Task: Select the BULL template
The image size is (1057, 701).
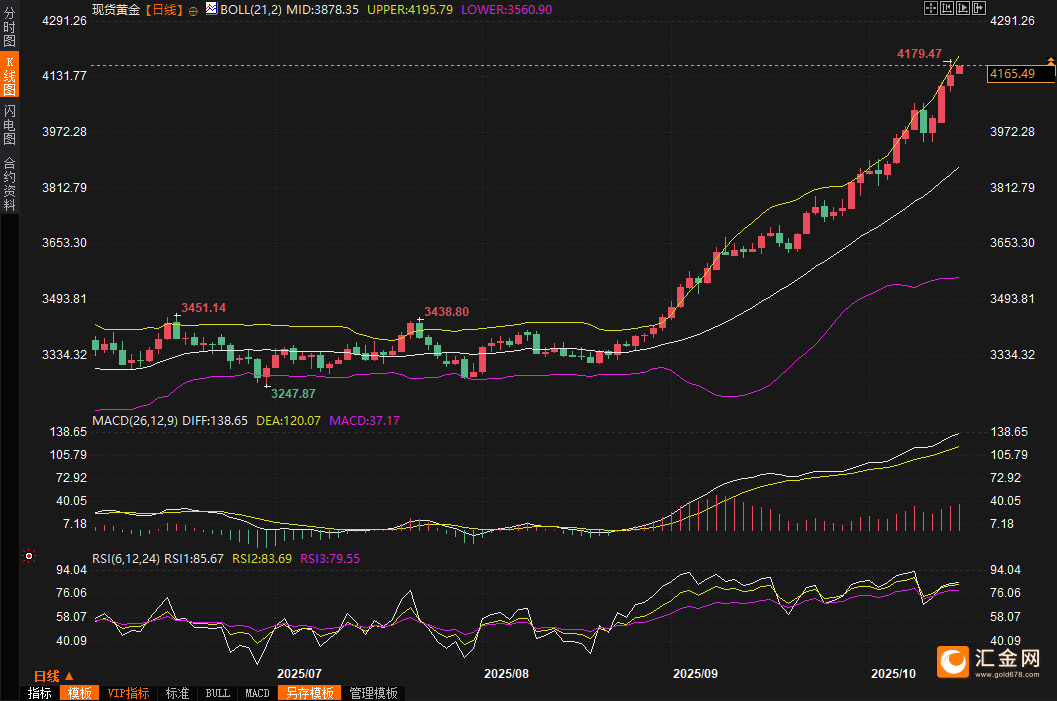Action: pos(217,693)
